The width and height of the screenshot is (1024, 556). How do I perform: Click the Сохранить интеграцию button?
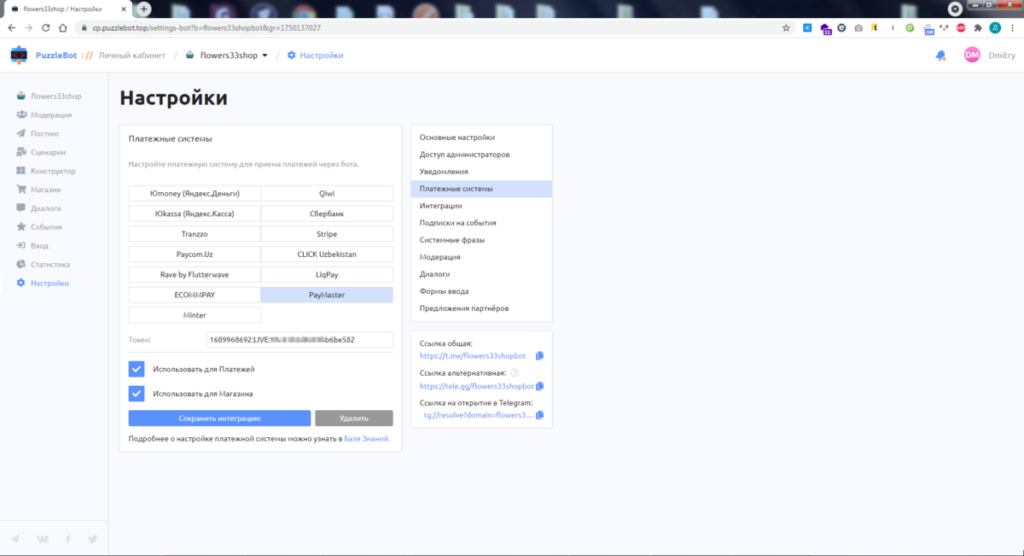tap(219, 418)
